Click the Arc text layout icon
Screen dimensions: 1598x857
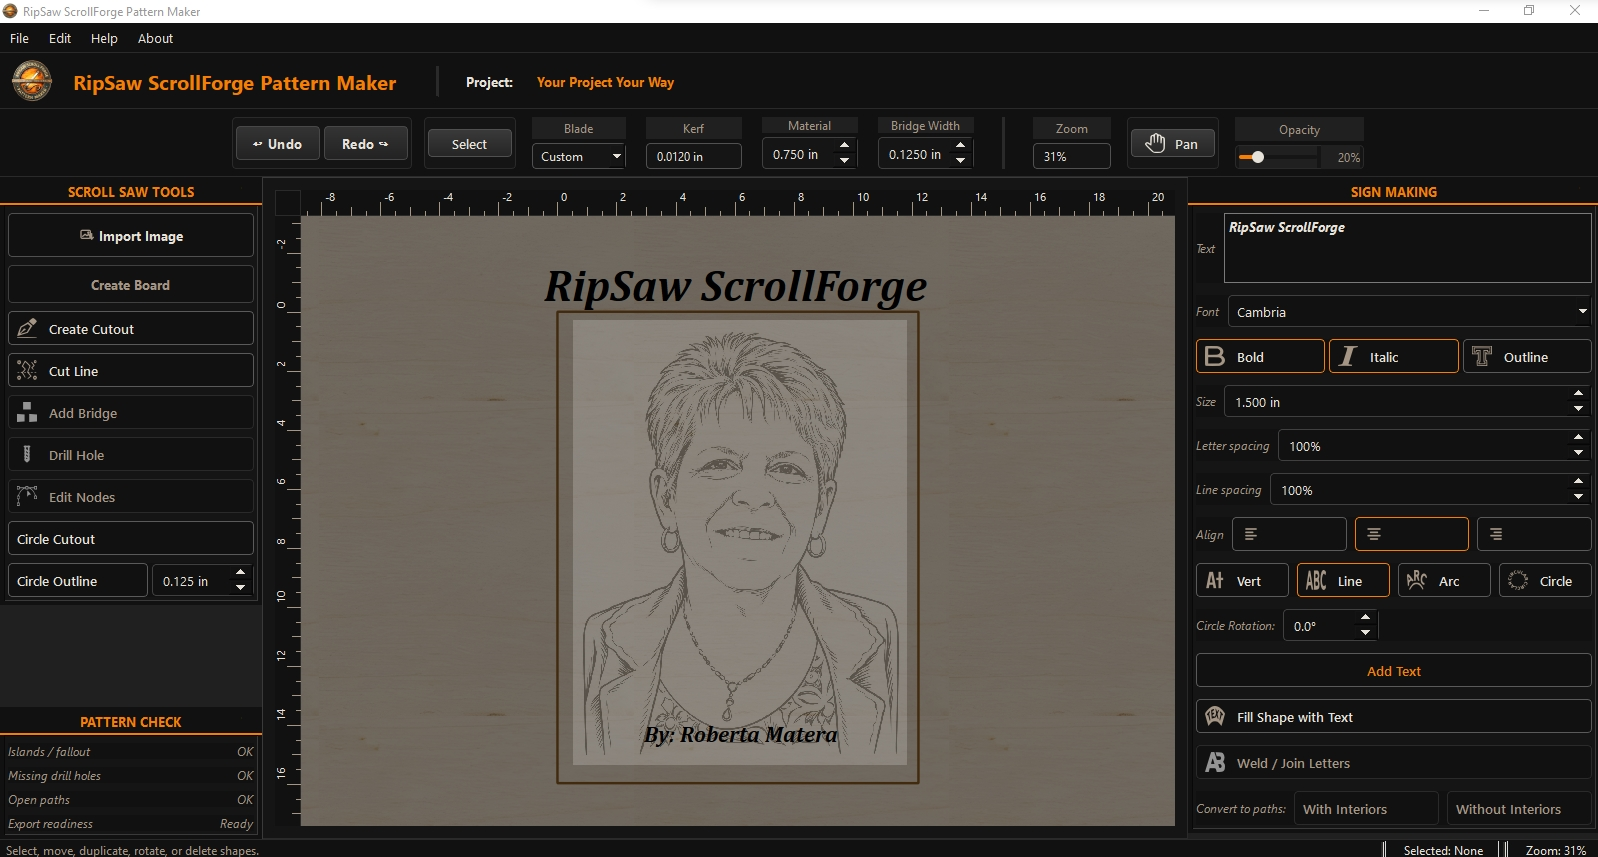click(1417, 580)
